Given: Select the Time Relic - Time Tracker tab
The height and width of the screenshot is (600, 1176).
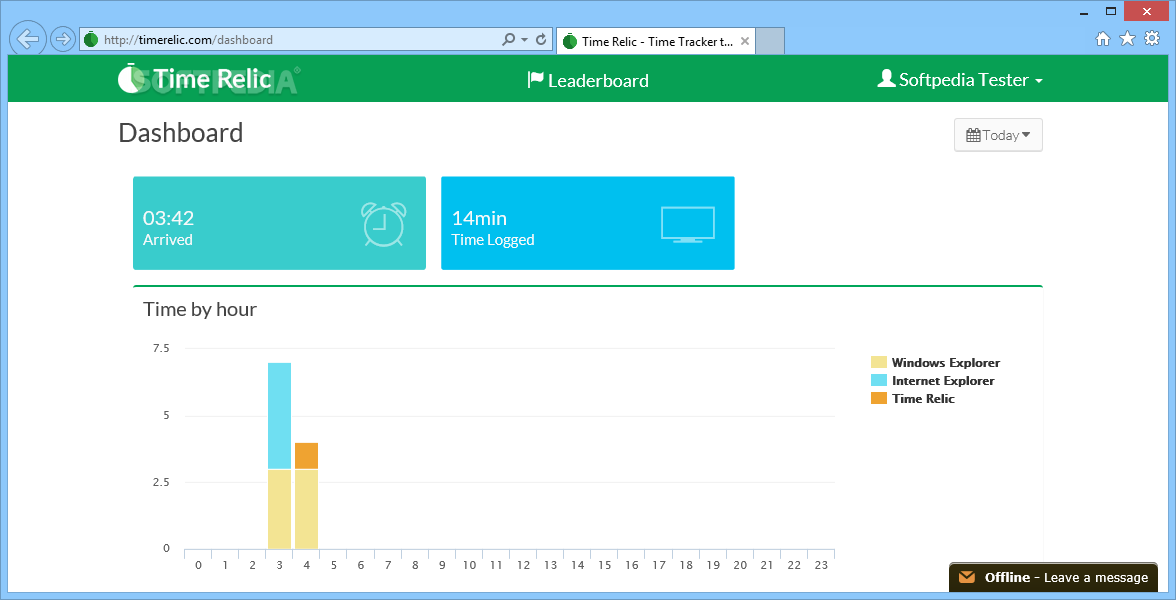Looking at the screenshot, I should pos(656,41).
